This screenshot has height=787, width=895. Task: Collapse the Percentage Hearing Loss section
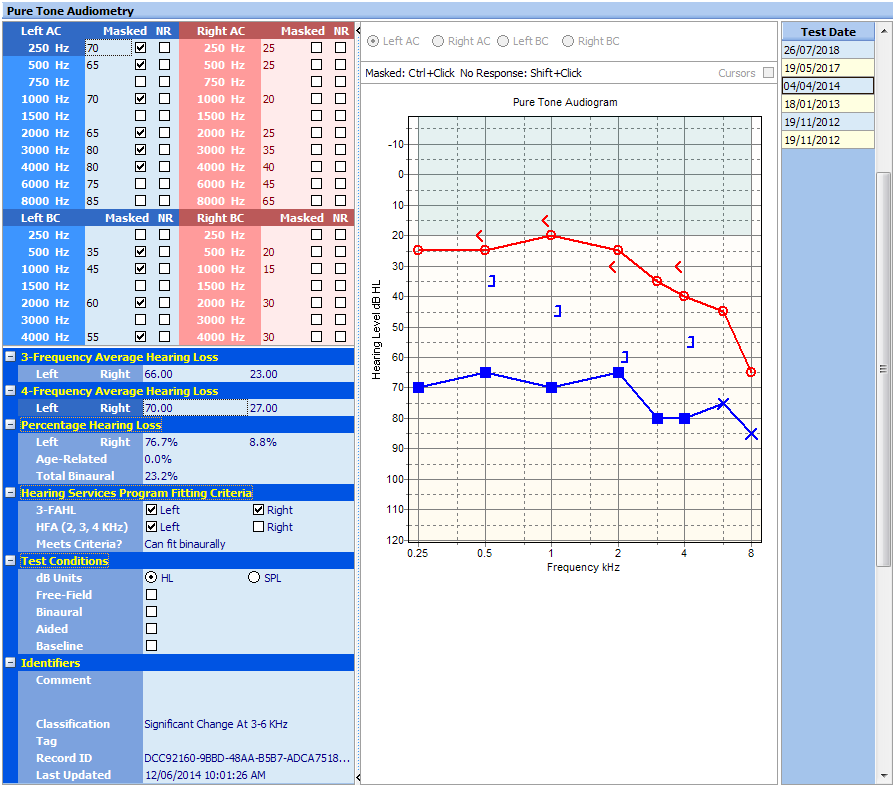[x=10, y=425]
